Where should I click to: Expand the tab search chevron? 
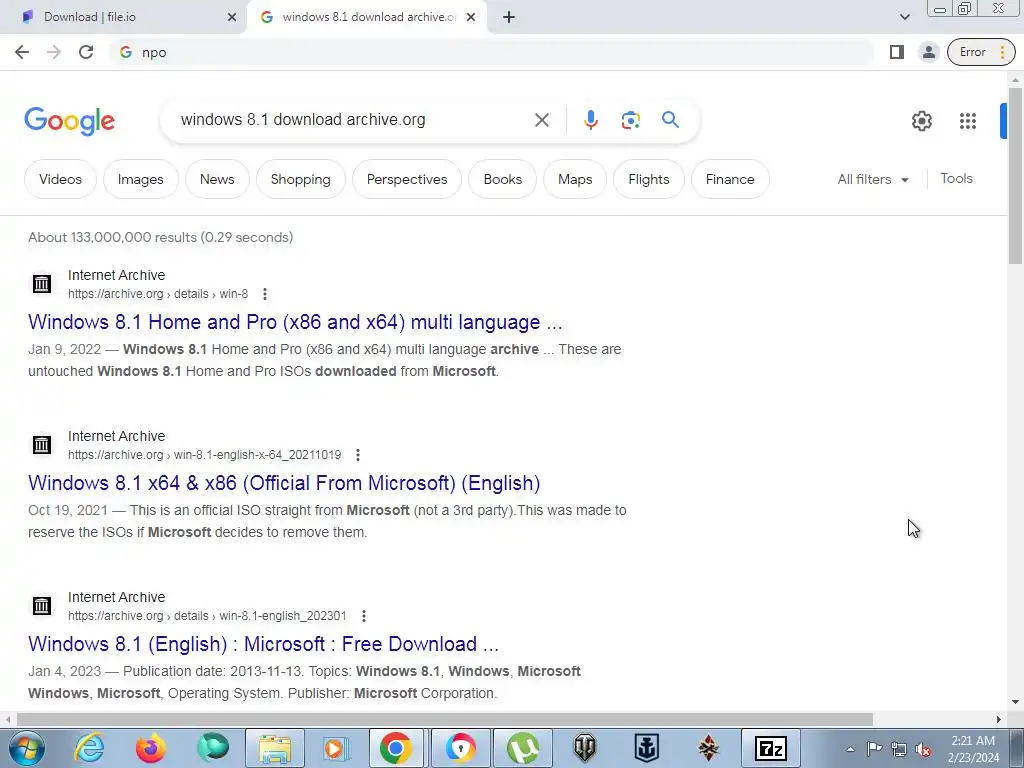pyautogui.click(x=904, y=17)
